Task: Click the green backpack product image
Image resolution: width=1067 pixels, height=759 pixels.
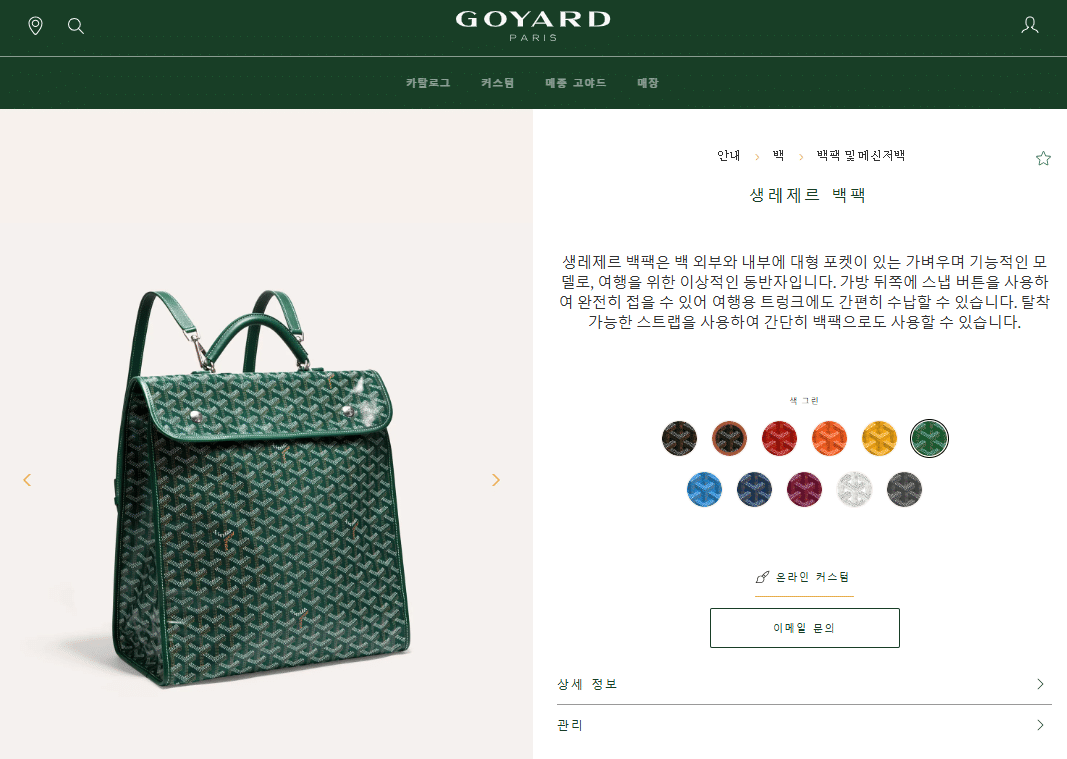Action: tap(261, 487)
